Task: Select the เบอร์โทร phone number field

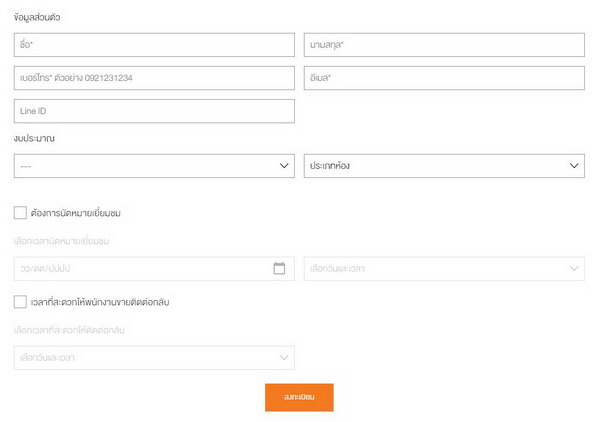Action: [x=154, y=78]
